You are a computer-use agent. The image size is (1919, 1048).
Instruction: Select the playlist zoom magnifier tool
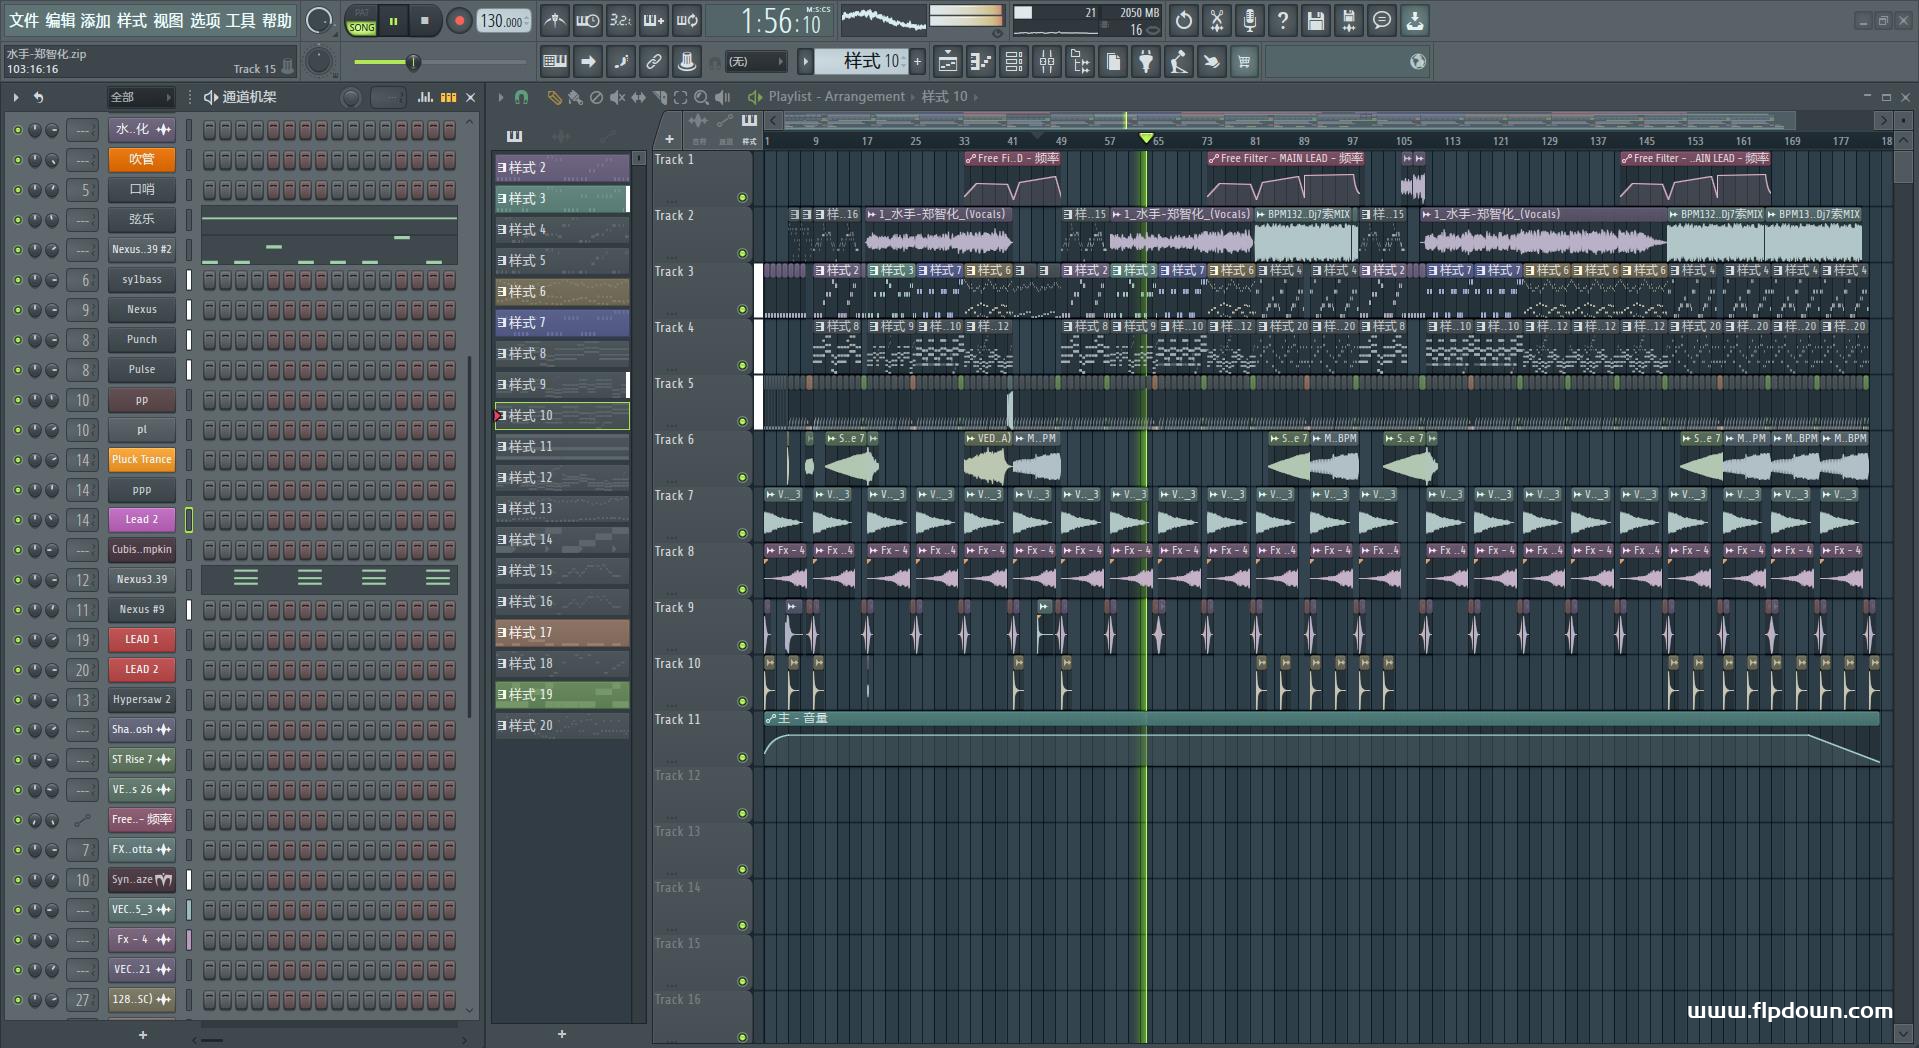(701, 97)
